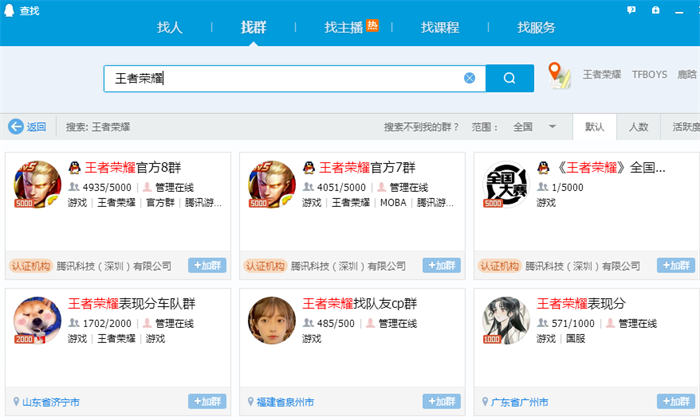The width and height of the screenshot is (700, 420).
Task: Click penguin icon beside 王者荣耀官方8群
Action: pyautogui.click(x=74, y=168)
